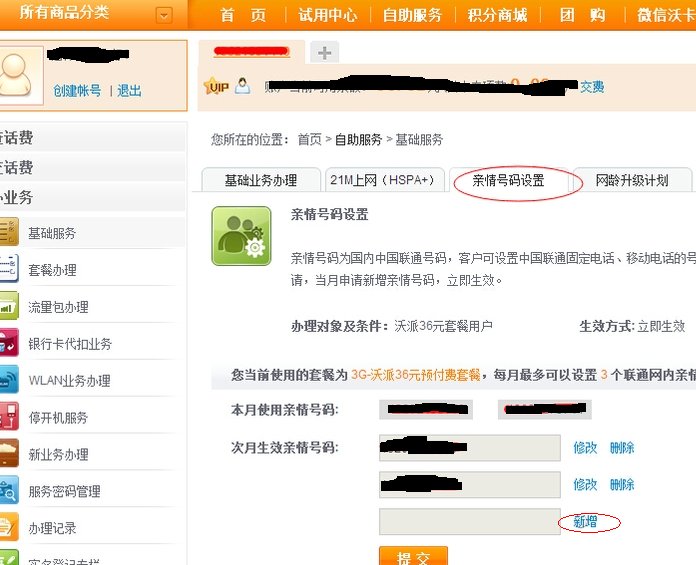Open the 首页 navigation menu item
696x565 pixels.
tap(243, 15)
